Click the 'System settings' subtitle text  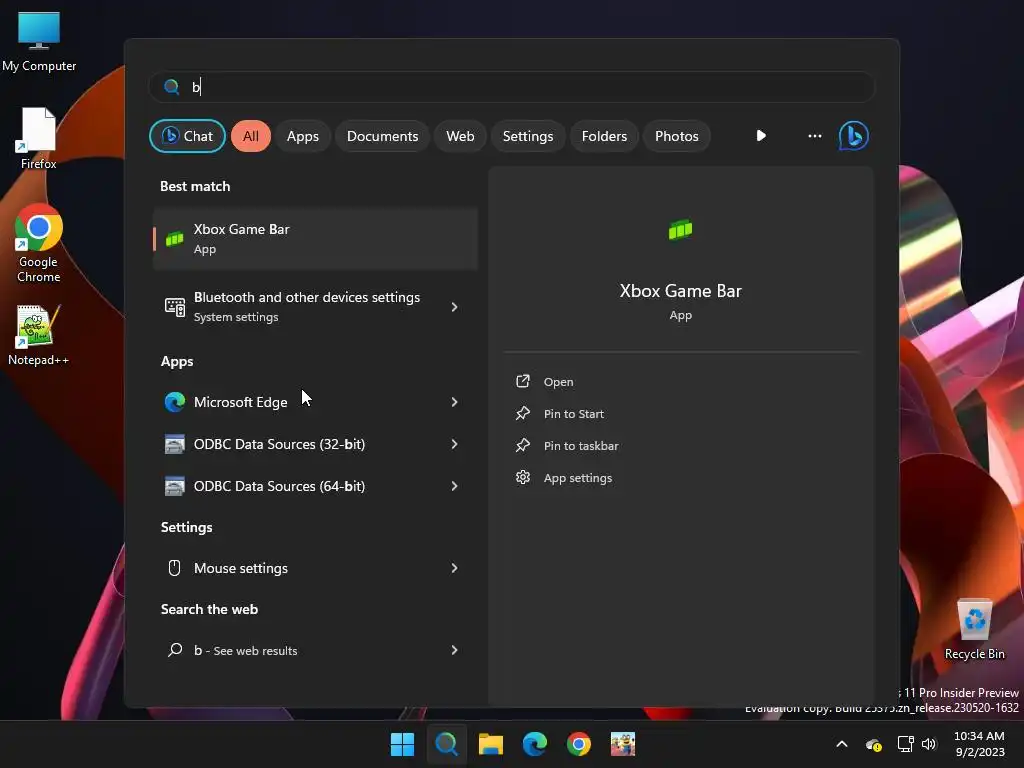tap(236, 317)
